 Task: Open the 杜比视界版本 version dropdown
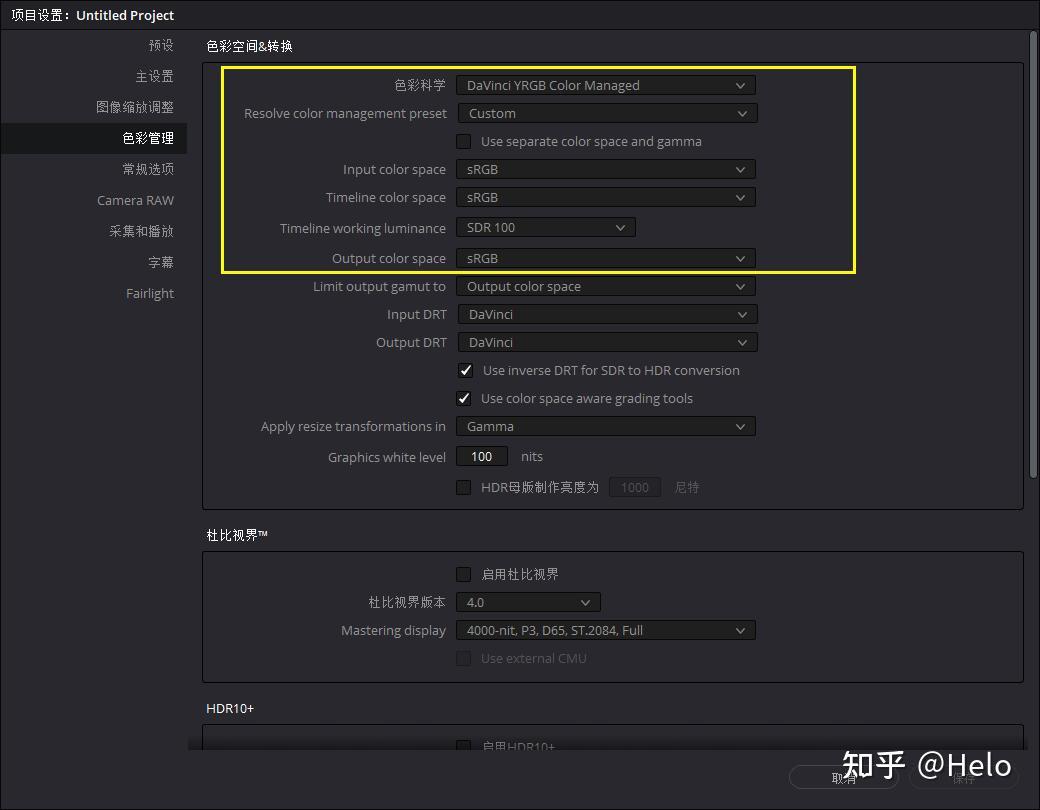pyautogui.click(x=528, y=602)
